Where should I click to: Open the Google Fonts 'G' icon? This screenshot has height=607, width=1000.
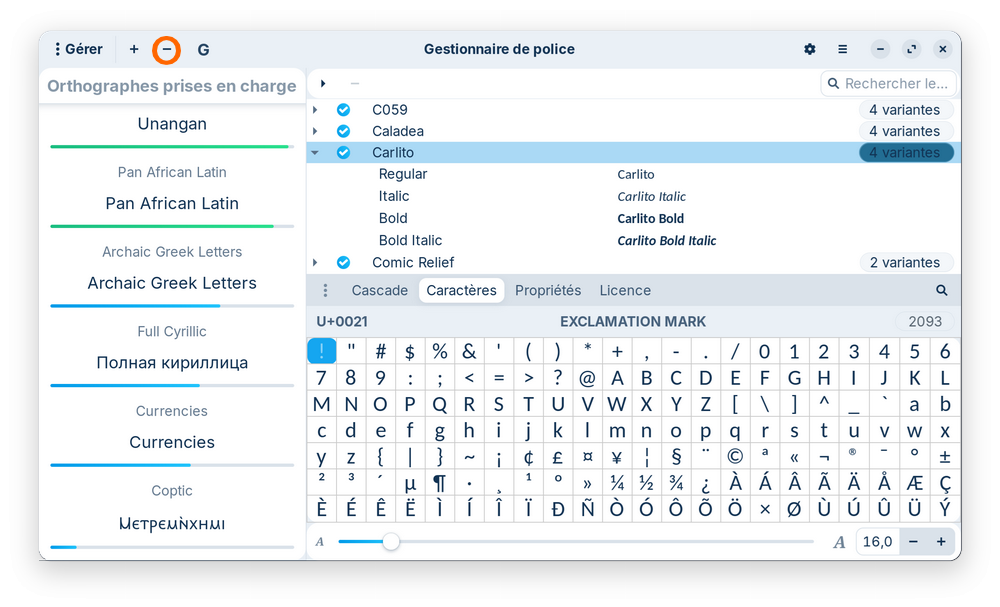(203, 49)
